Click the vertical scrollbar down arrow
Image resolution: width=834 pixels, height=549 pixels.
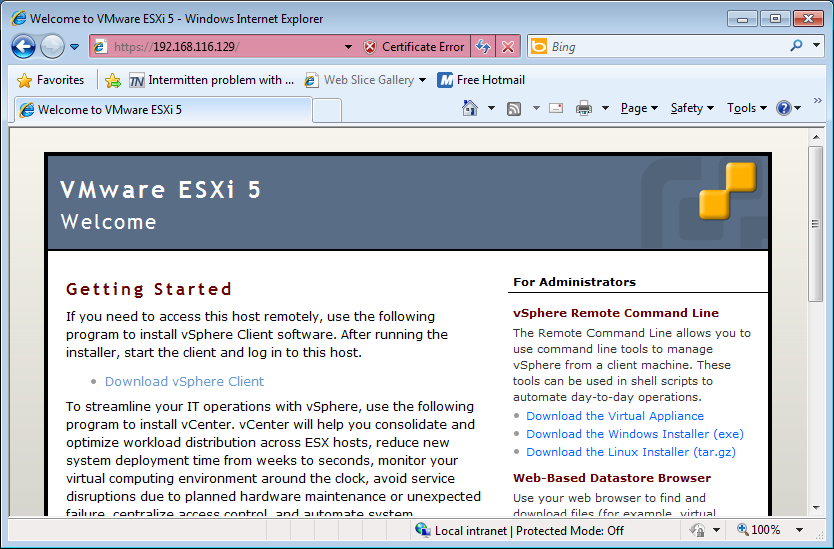pos(815,508)
